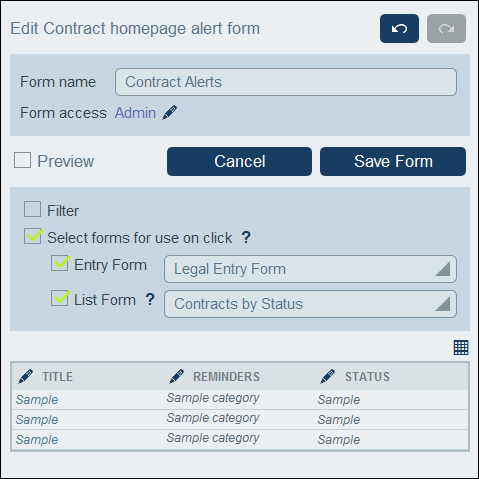This screenshot has width=479, height=479.
Task: Click the Cancel button
Action: (239, 162)
